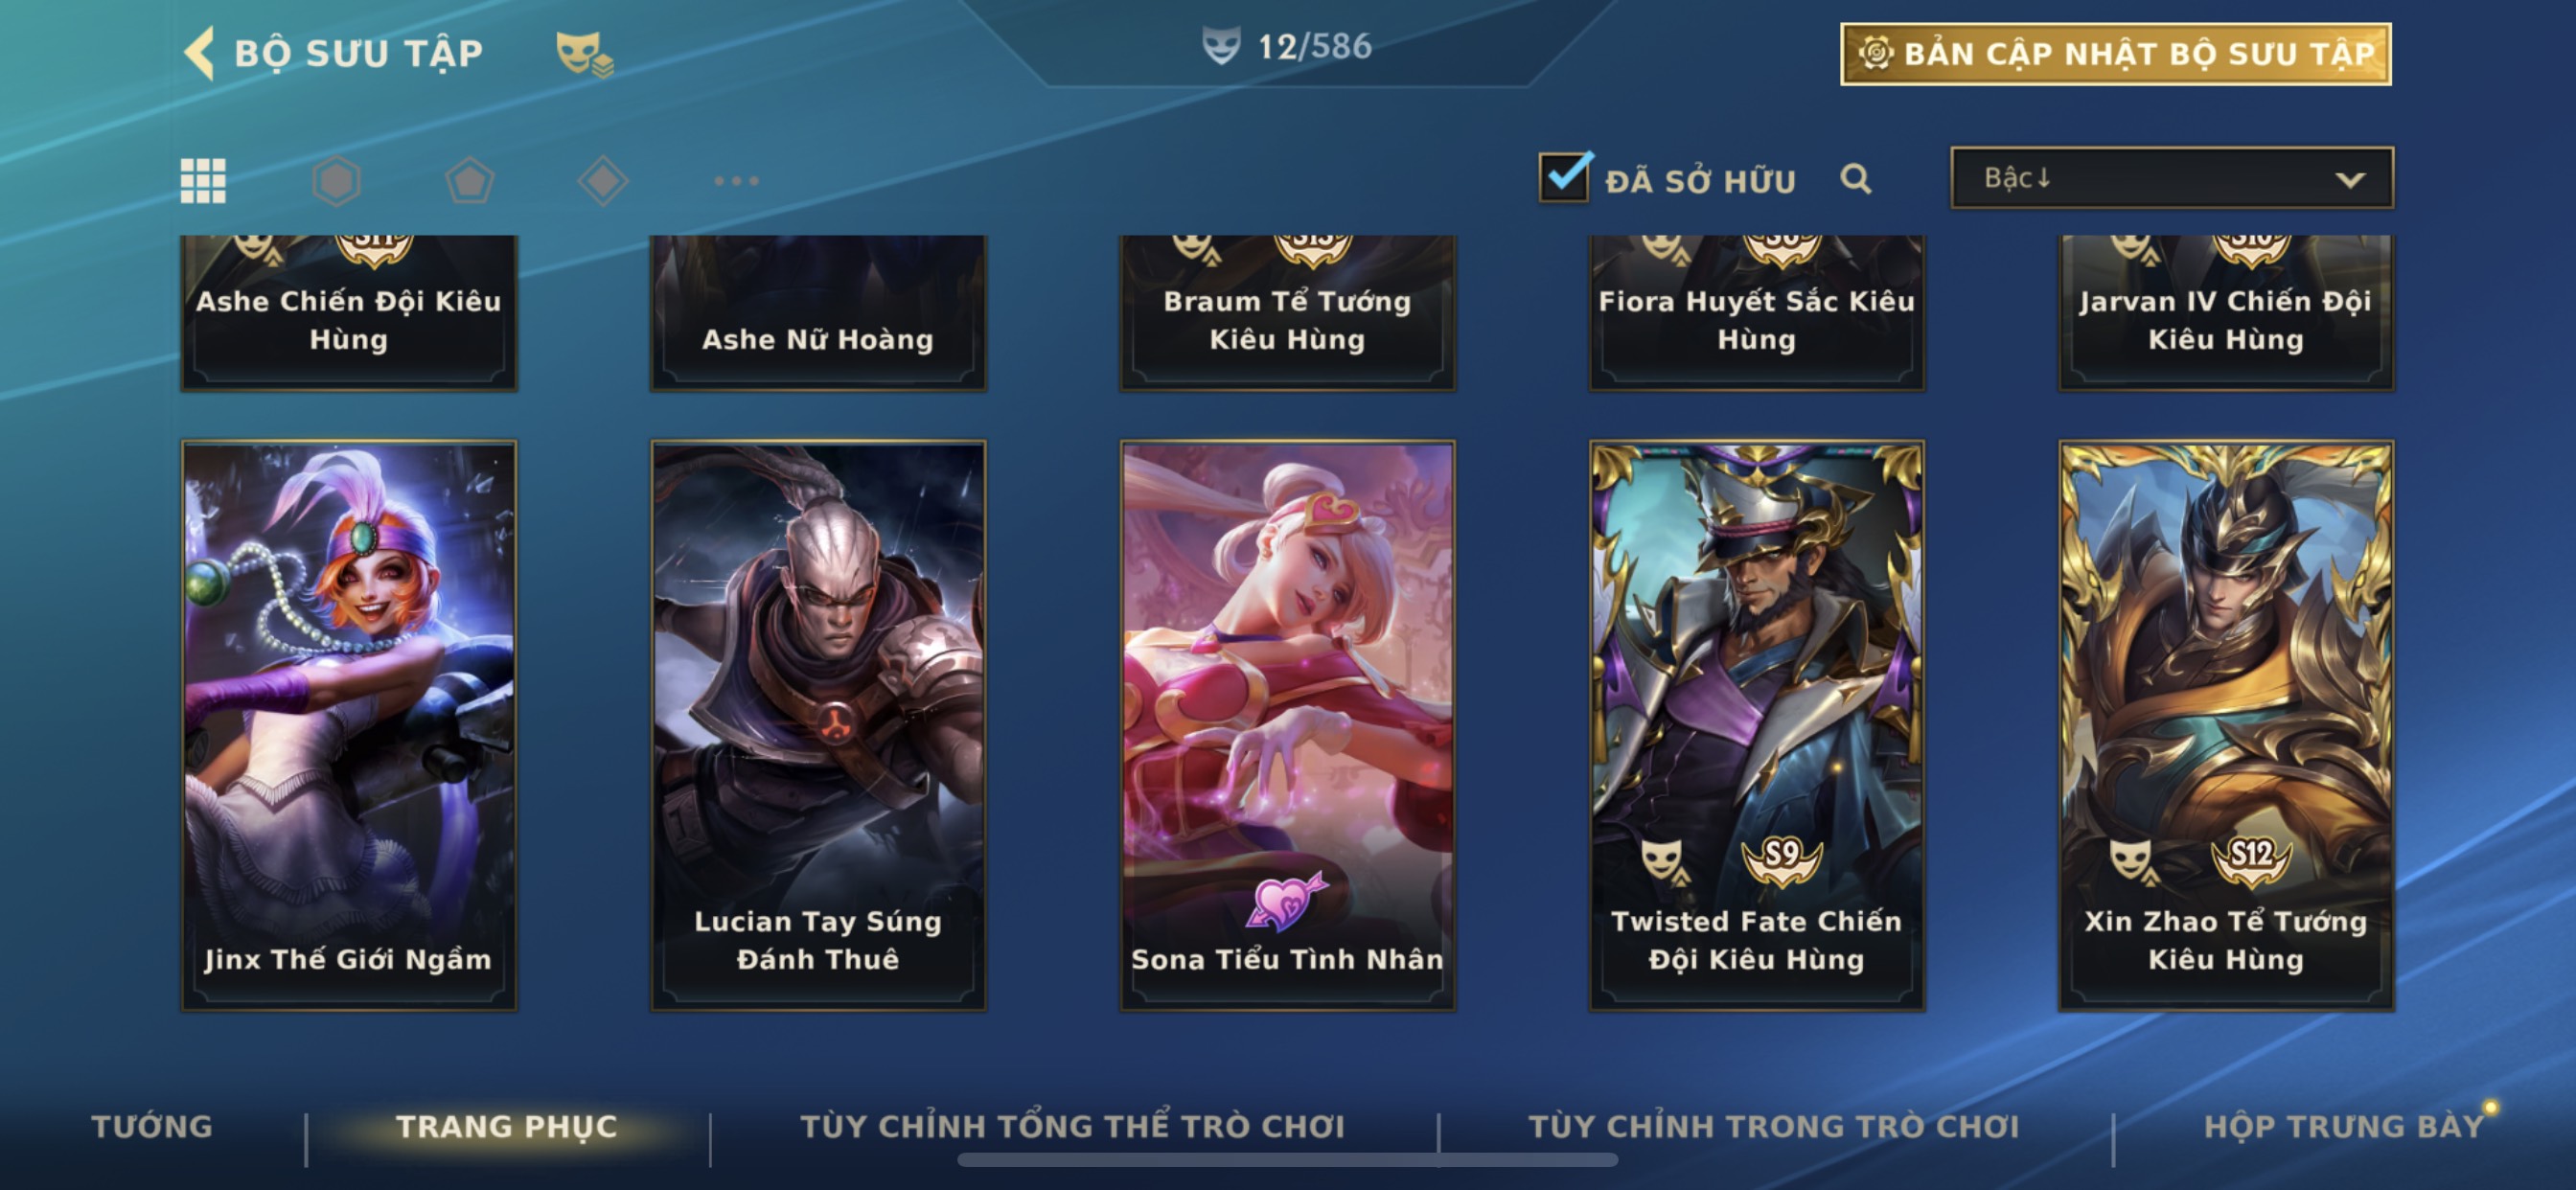Click Bản Cập Nhật Bộ Sưu Tập button

(x=2116, y=54)
